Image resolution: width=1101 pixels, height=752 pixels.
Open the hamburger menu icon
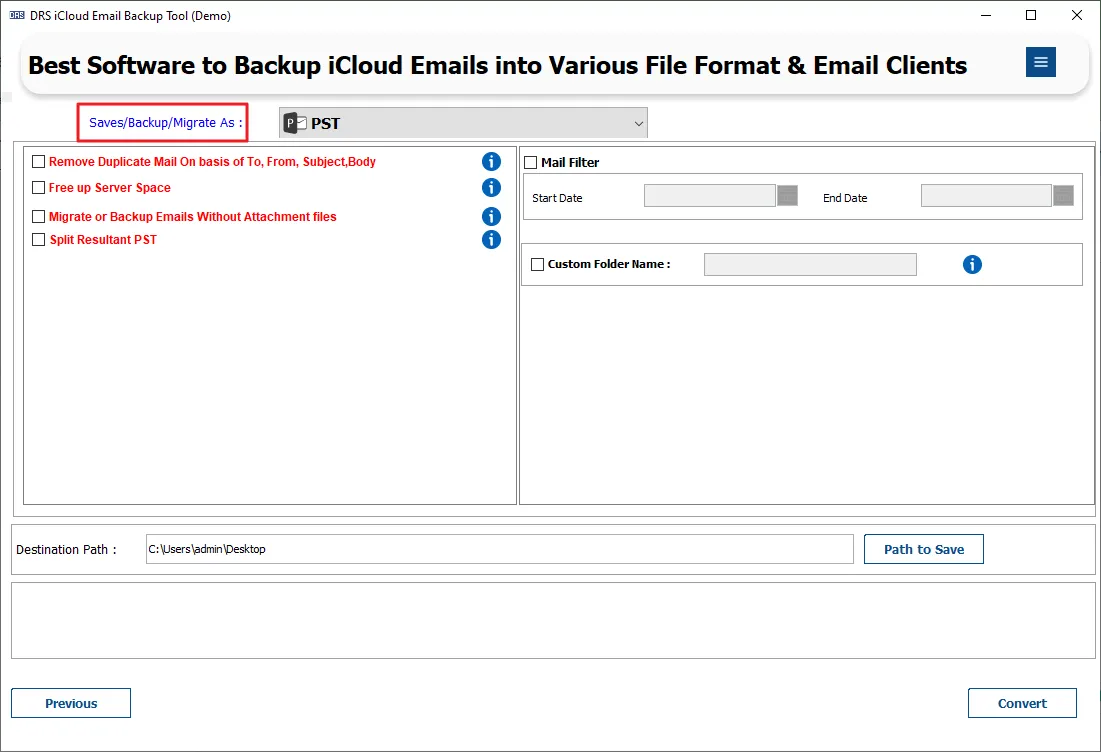point(1041,62)
